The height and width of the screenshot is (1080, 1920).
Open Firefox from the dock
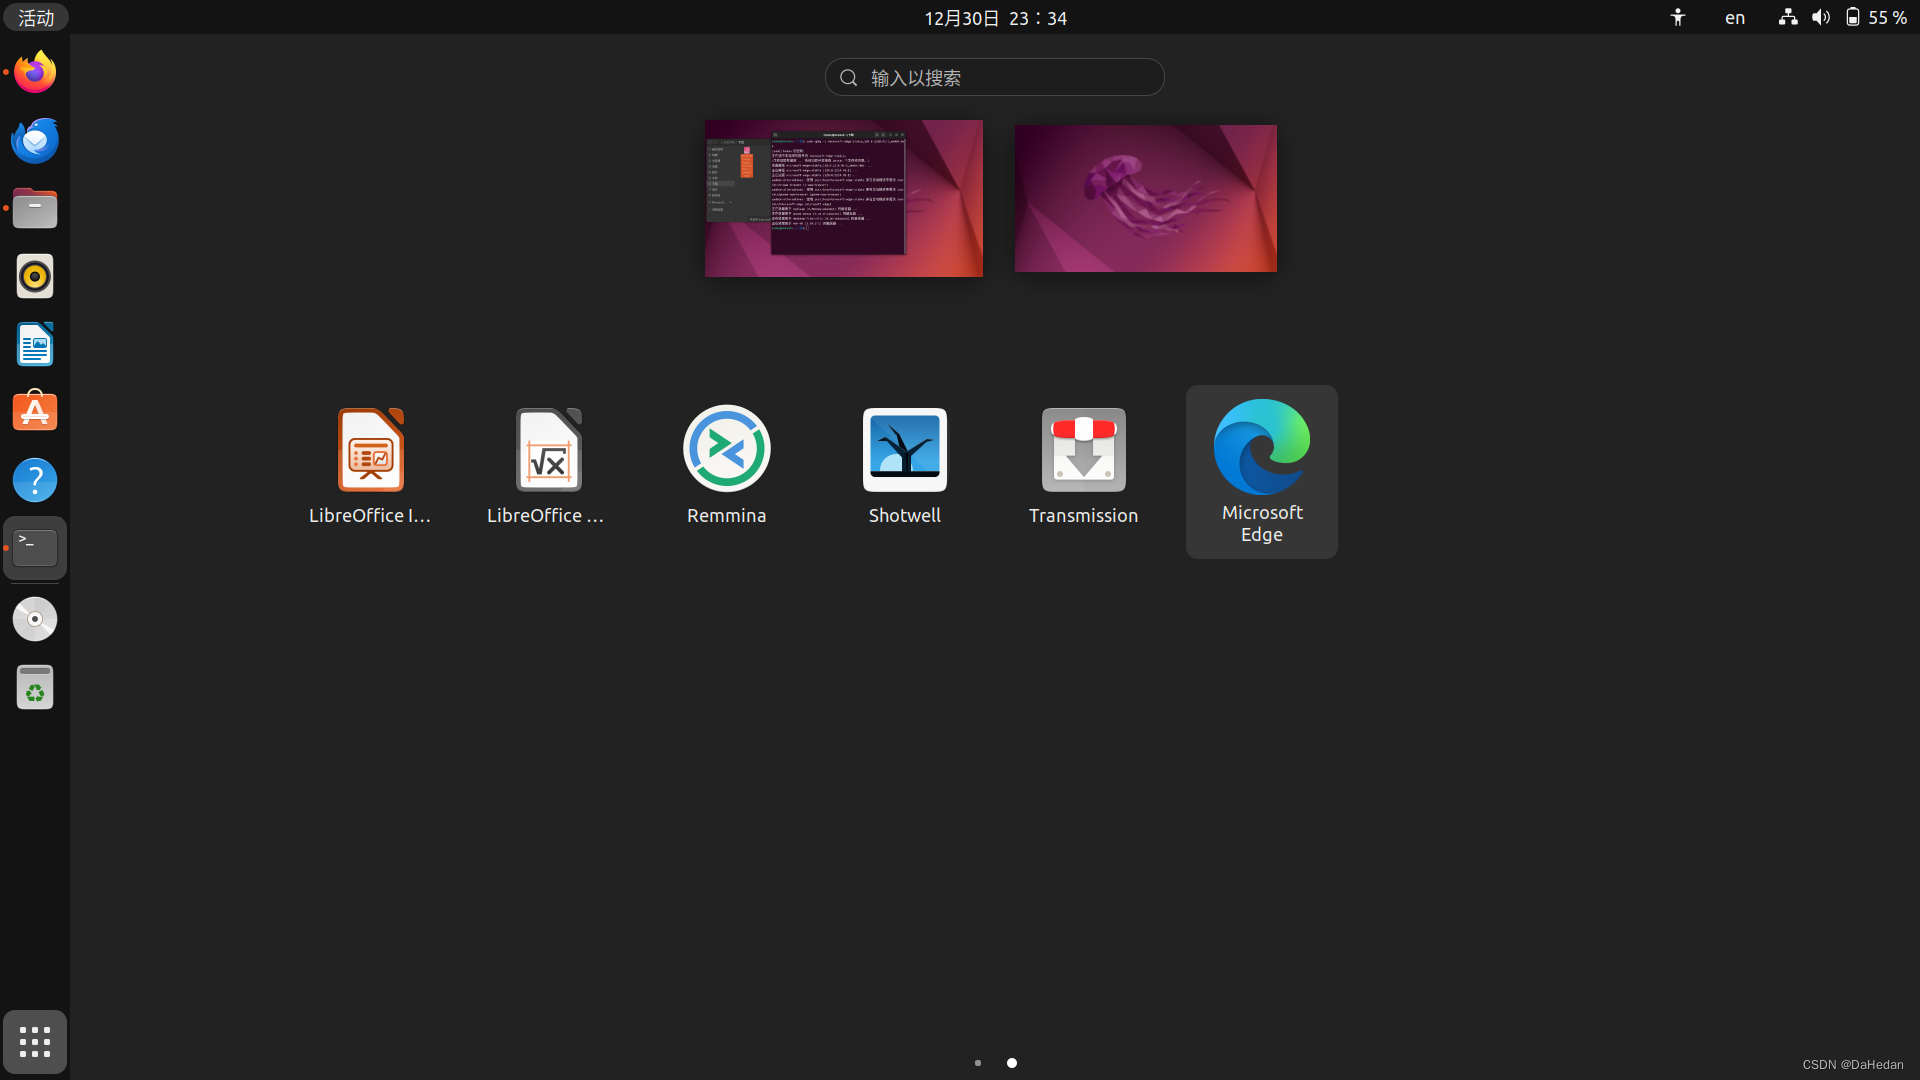[x=35, y=72]
